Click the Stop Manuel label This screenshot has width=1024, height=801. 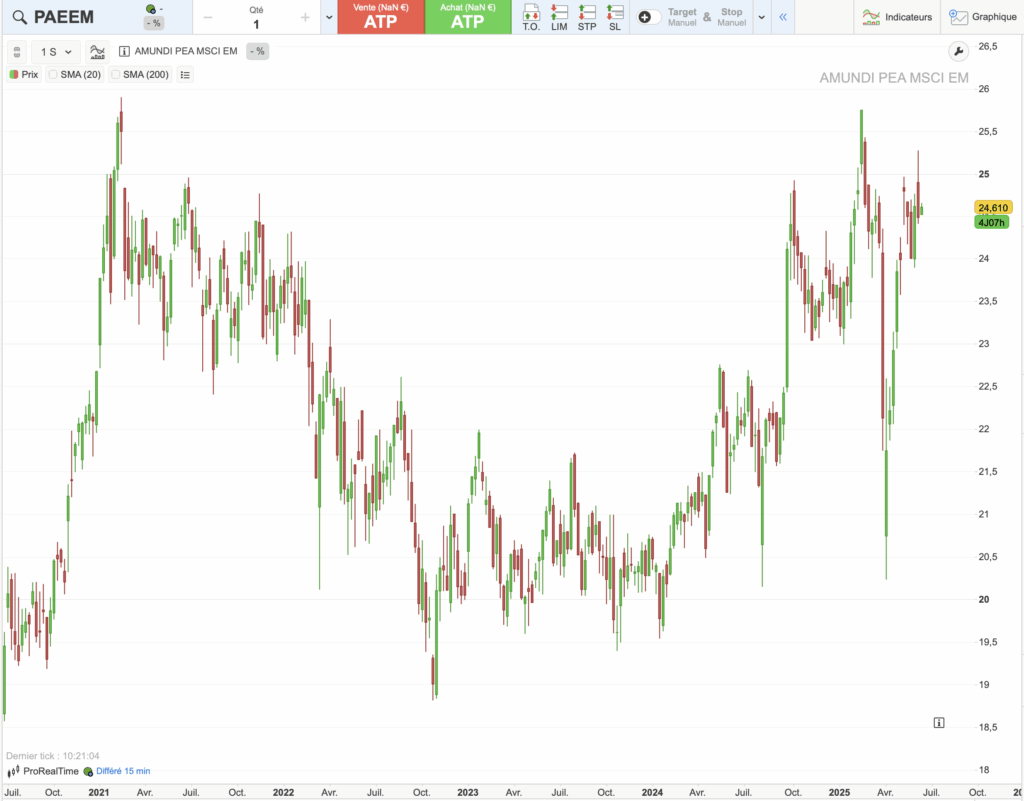pos(731,17)
